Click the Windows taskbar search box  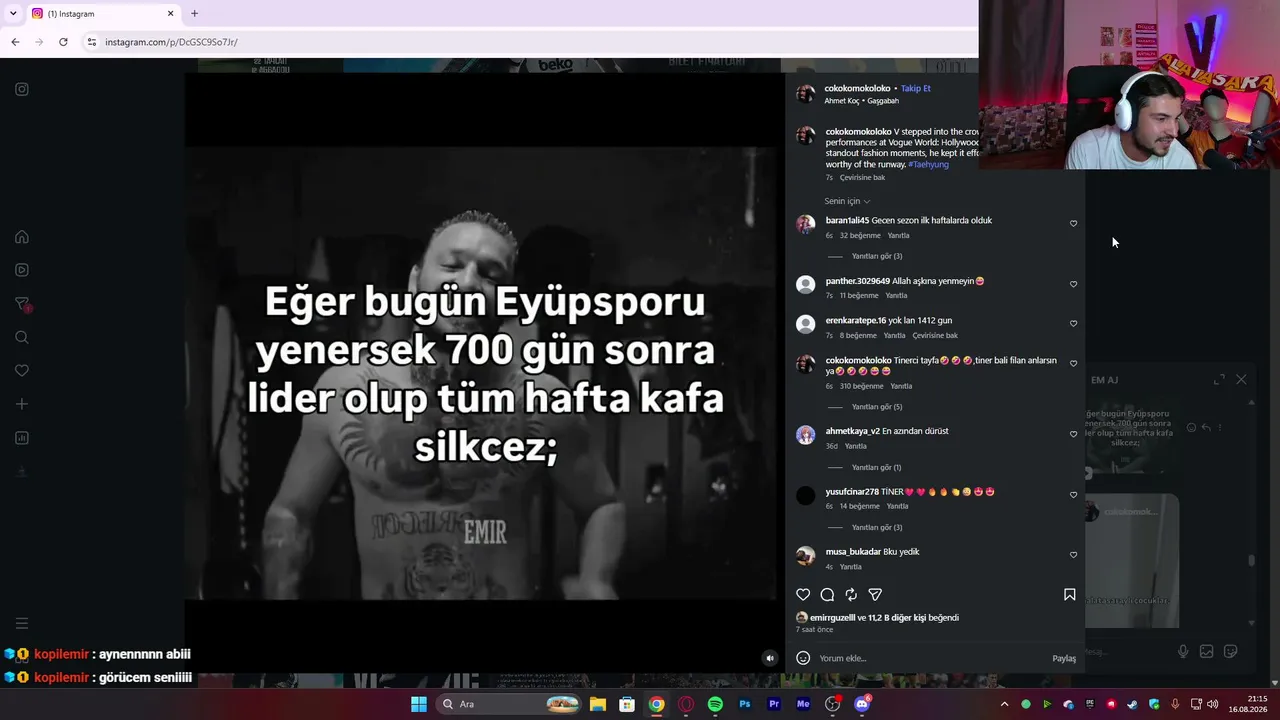509,704
